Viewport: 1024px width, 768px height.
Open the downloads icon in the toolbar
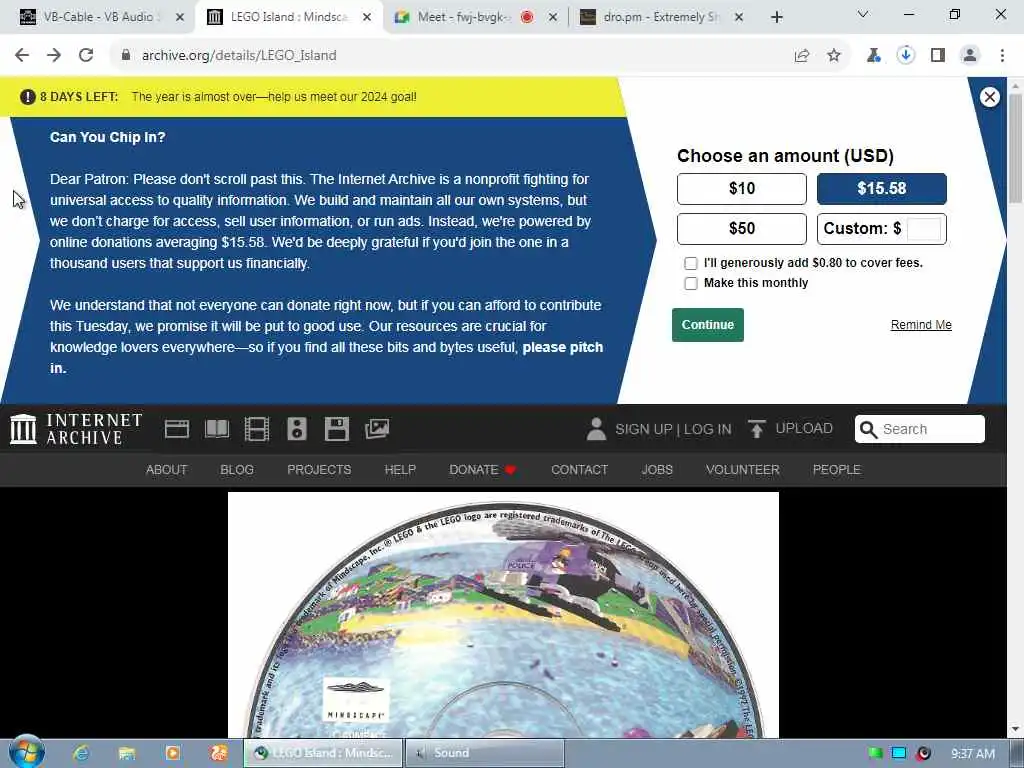tap(906, 56)
